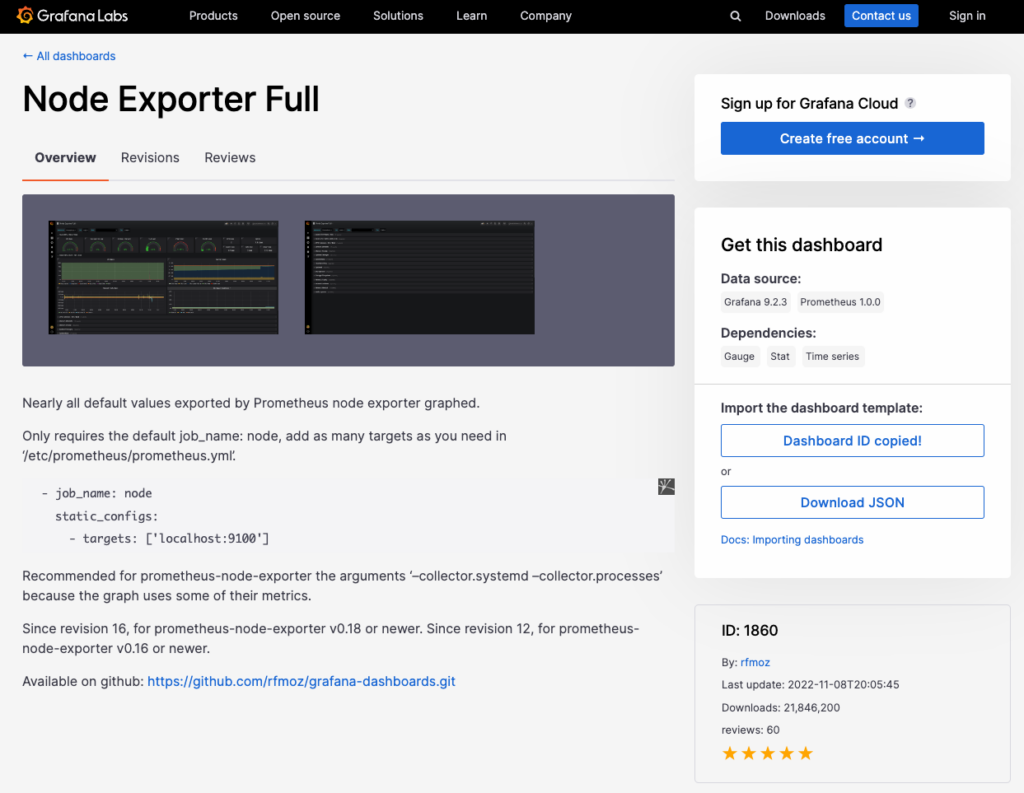
Task: Open the Solutions menu
Action: click(x=398, y=16)
